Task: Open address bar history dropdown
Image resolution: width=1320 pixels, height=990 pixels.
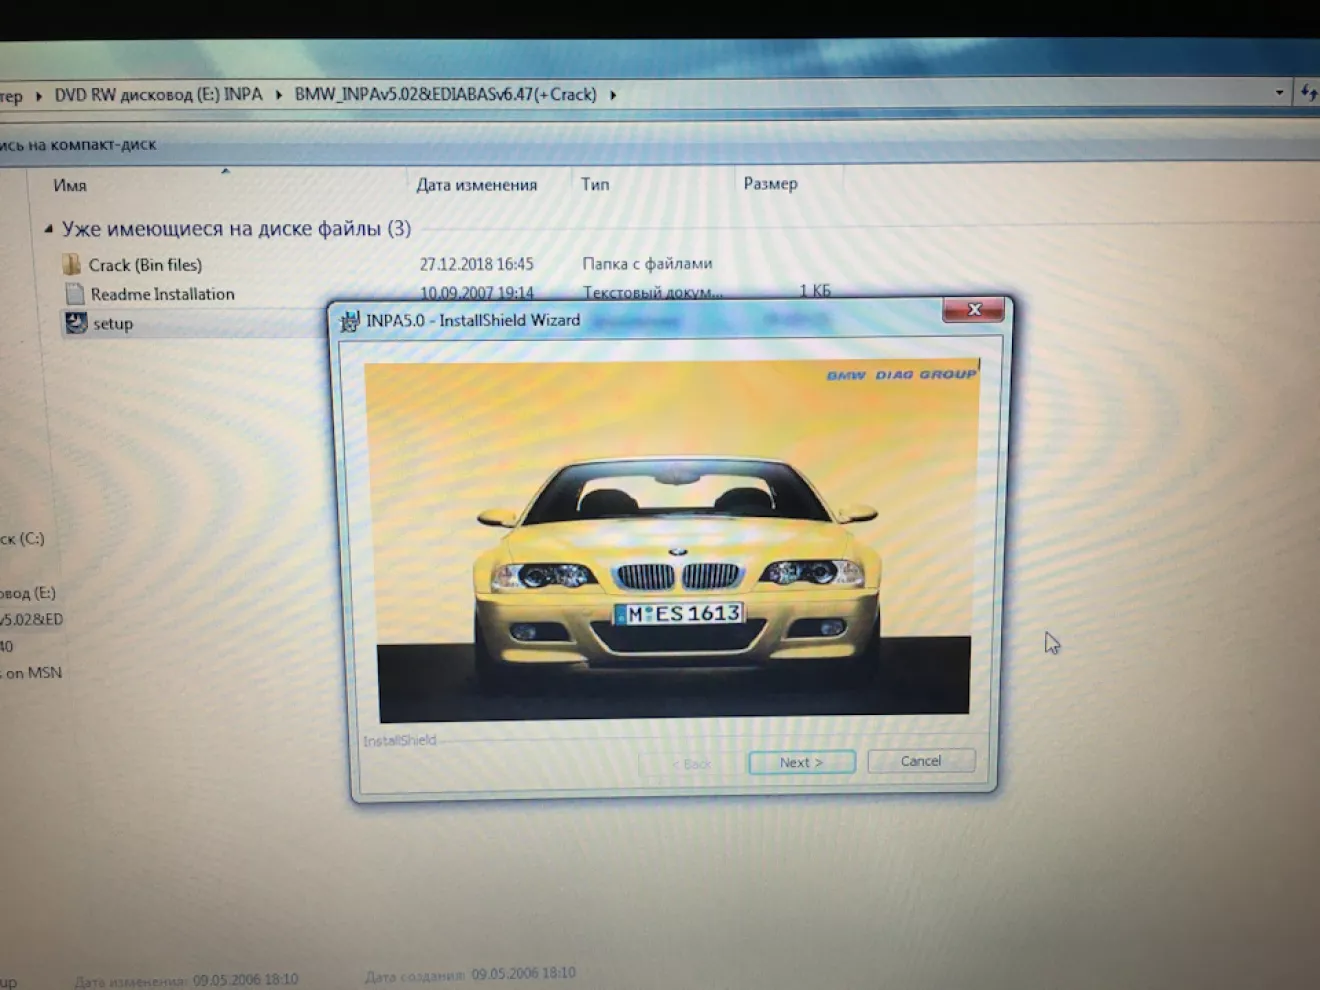Action: tap(1279, 93)
